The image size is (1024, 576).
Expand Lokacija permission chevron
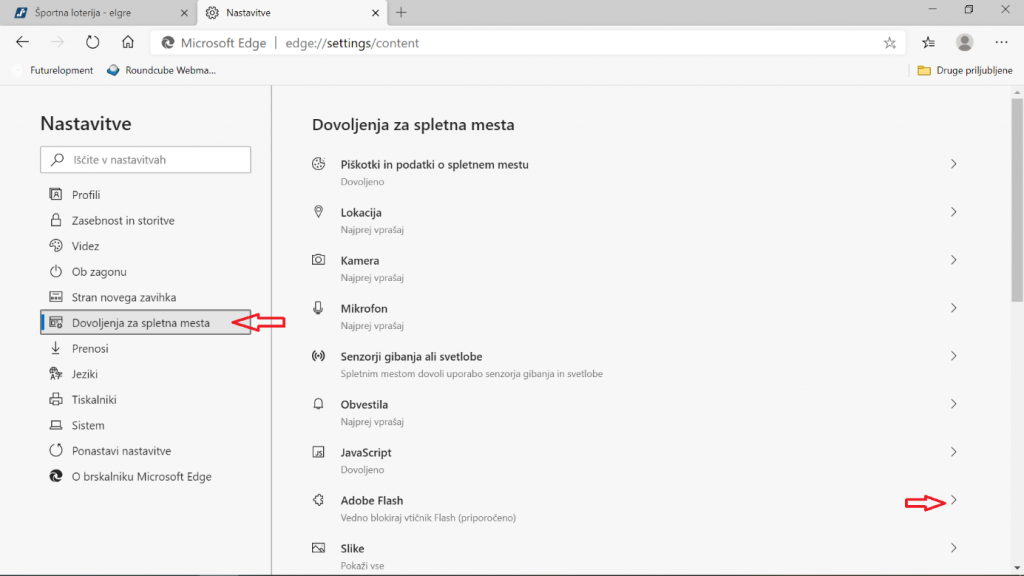[953, 212]
